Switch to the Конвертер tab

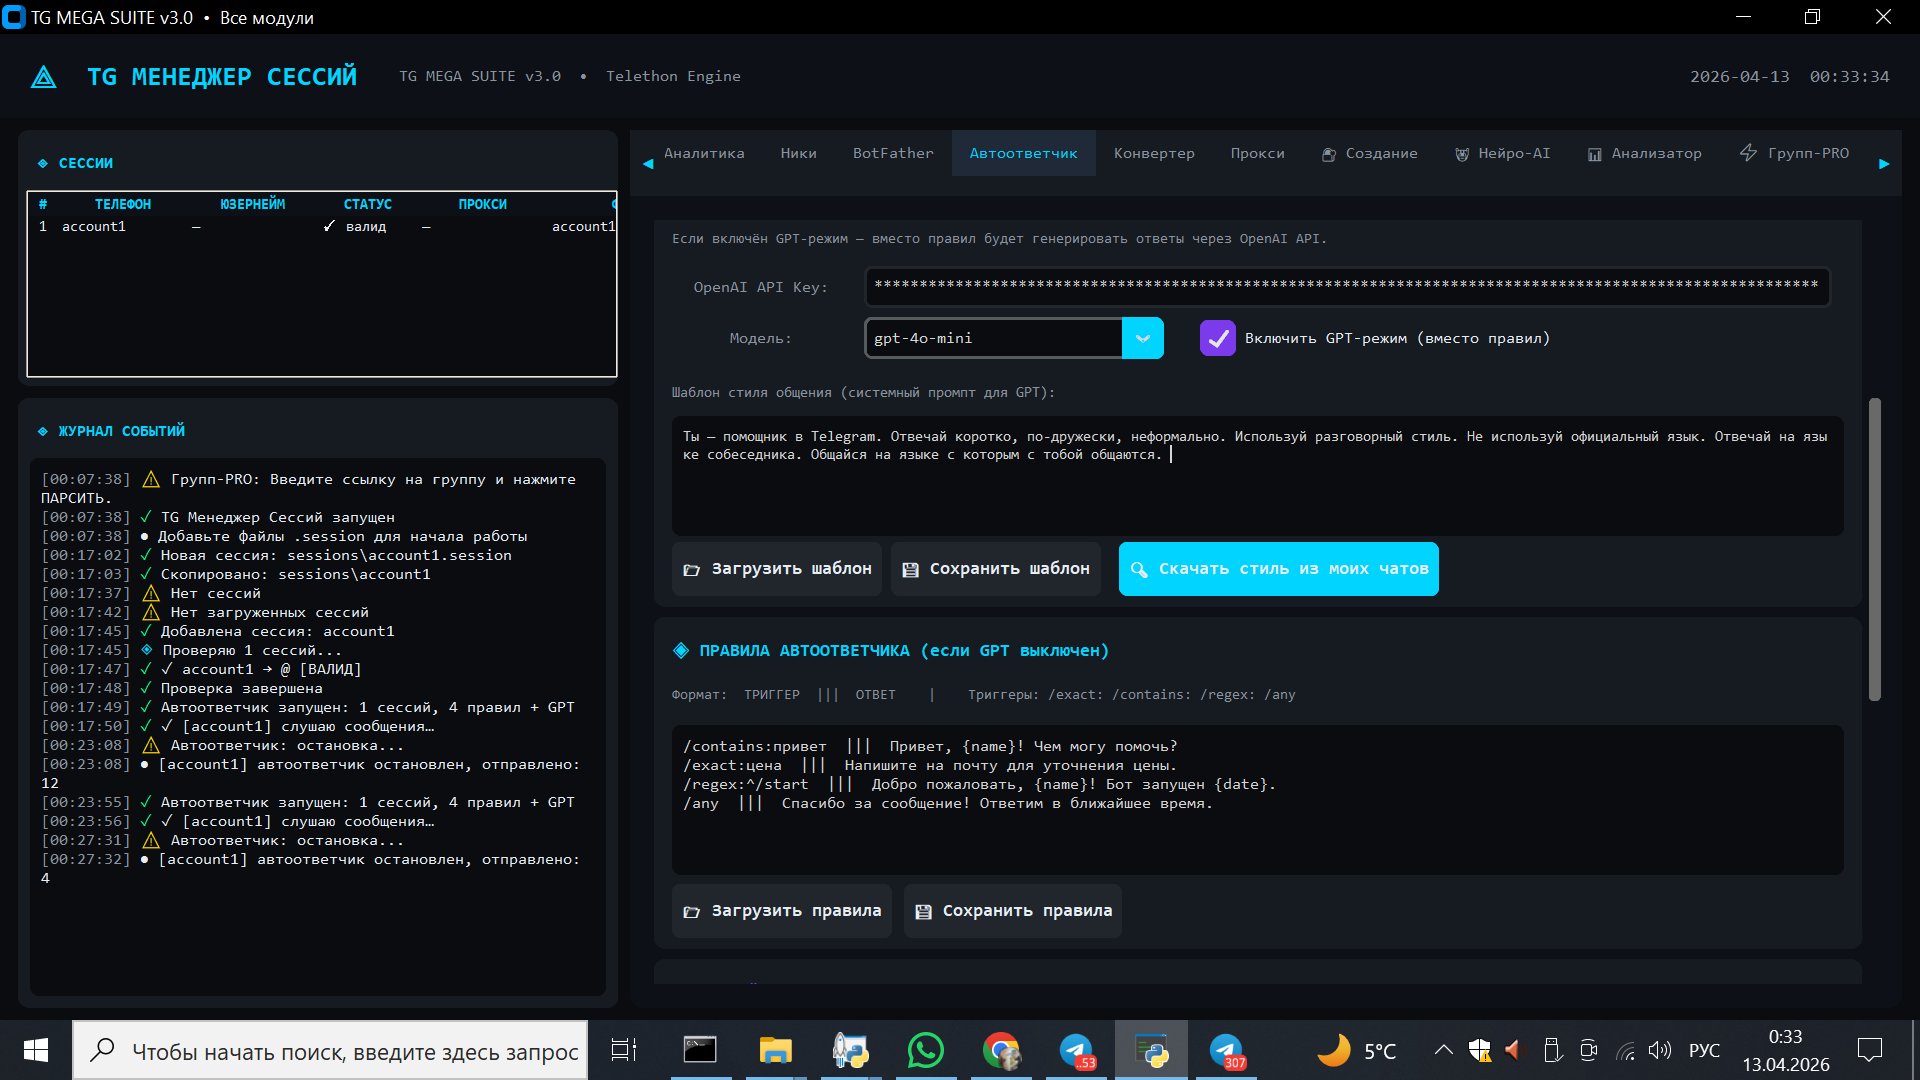coord(1154,153)
